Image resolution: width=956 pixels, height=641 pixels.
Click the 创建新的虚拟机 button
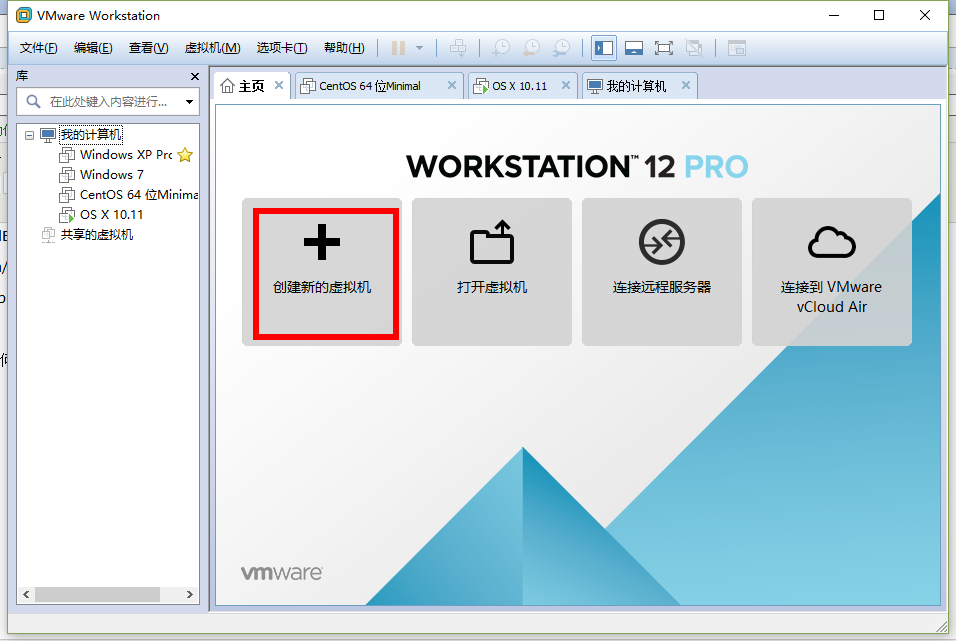pyautogui.click(x=322, y=272)
